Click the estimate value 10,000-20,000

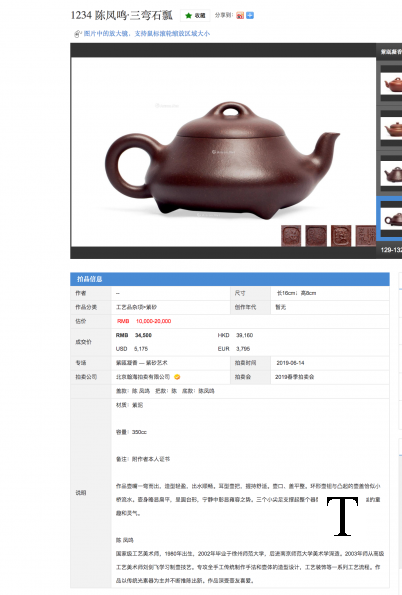tap(153, 321)
